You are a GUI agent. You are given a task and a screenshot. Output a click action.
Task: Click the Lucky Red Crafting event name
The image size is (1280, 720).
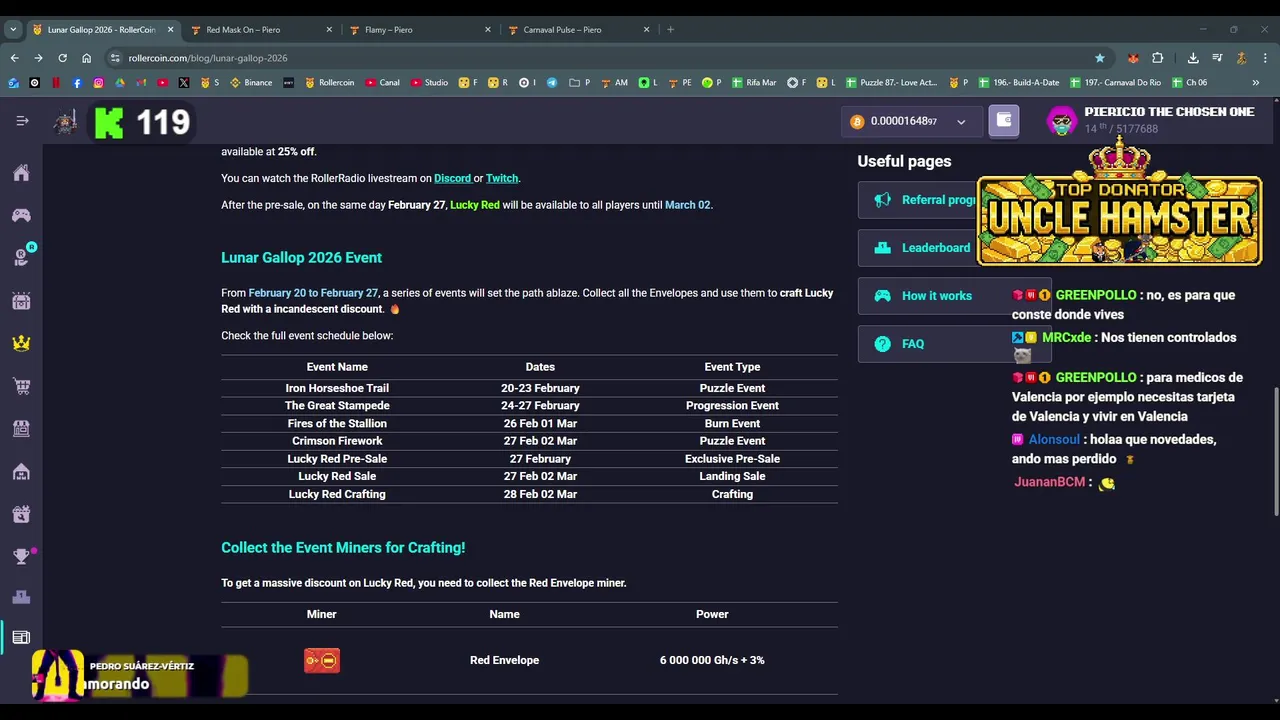coord(337,494)
